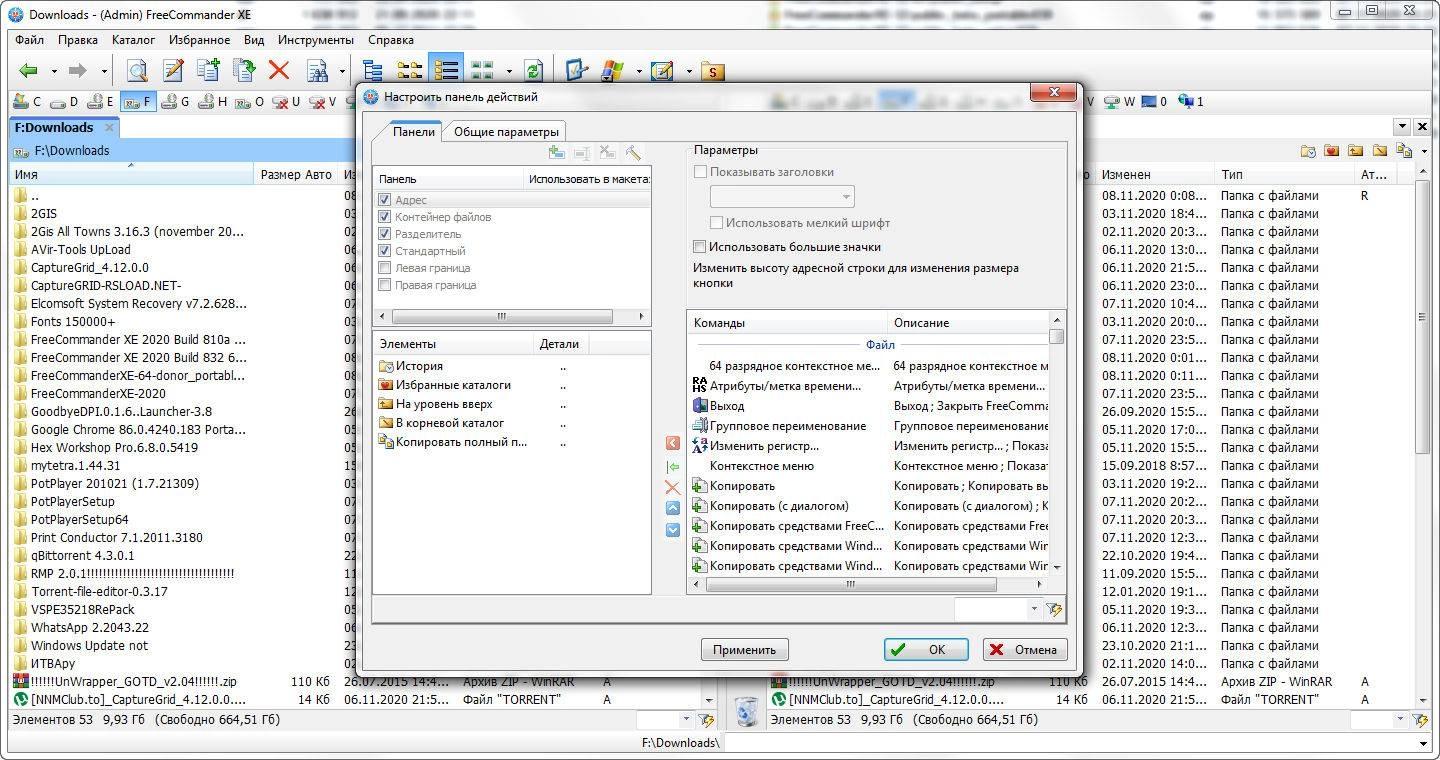Click the Имя column header
Image resolution: width=1440 pixels, height=760 pixels.
click(132, 174)
